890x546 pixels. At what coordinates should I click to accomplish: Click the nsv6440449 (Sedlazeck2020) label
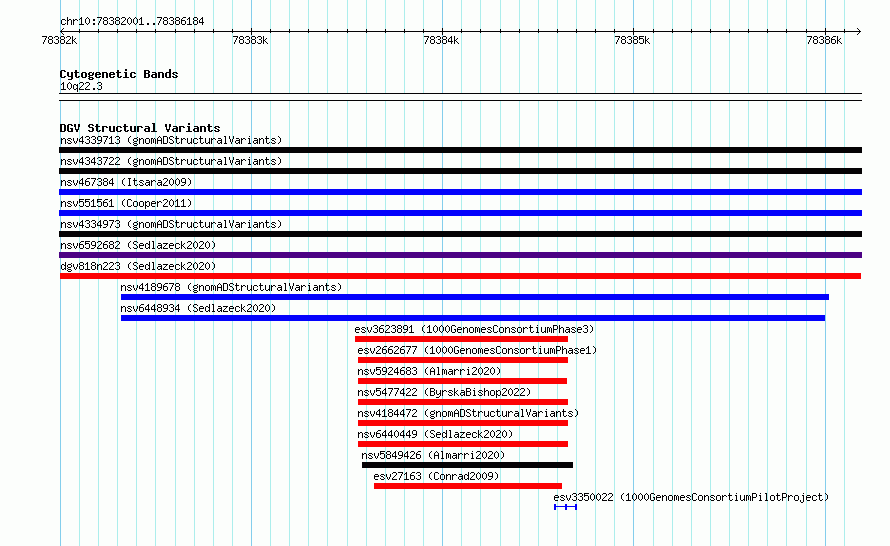point(435,434)
